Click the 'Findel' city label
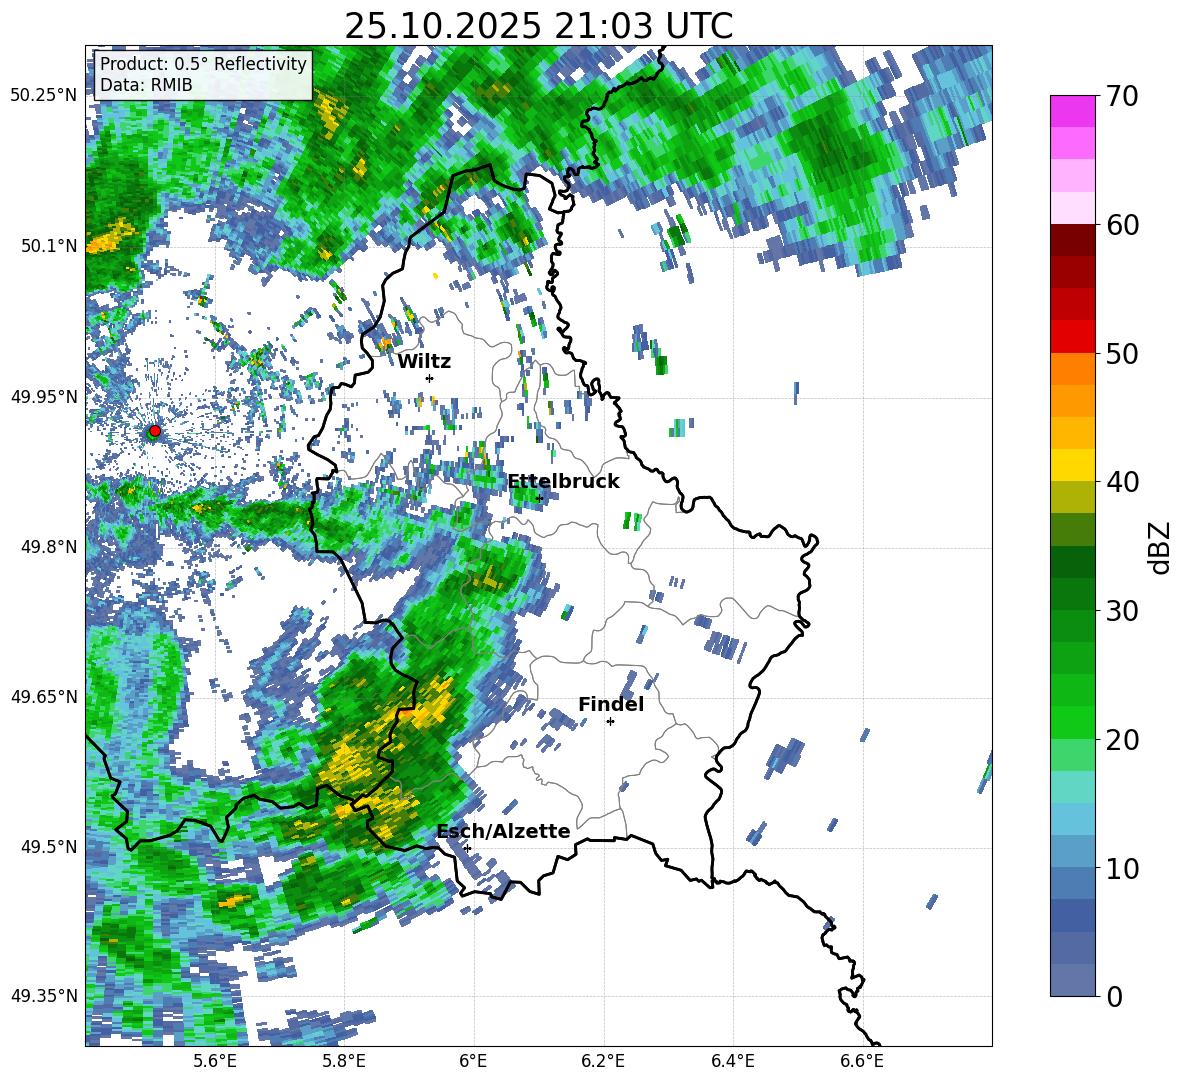 [x=611, y=704]
